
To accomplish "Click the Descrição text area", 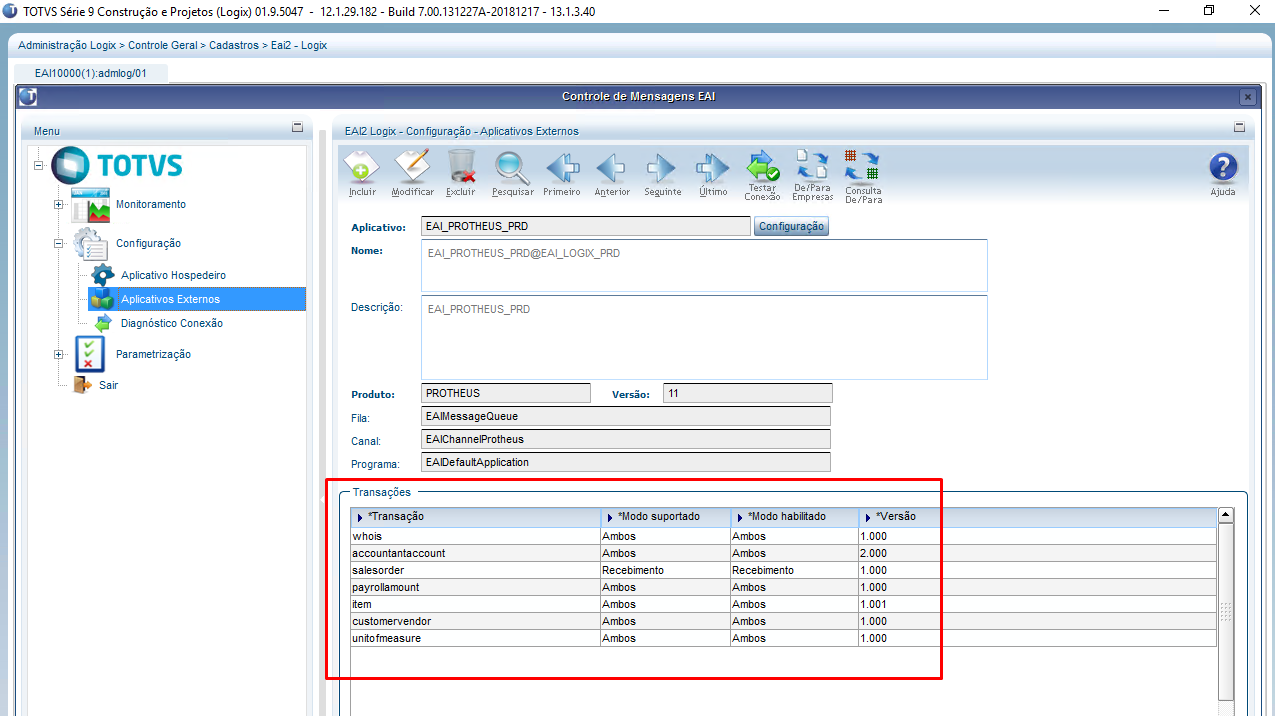I will tap(704, 337).
